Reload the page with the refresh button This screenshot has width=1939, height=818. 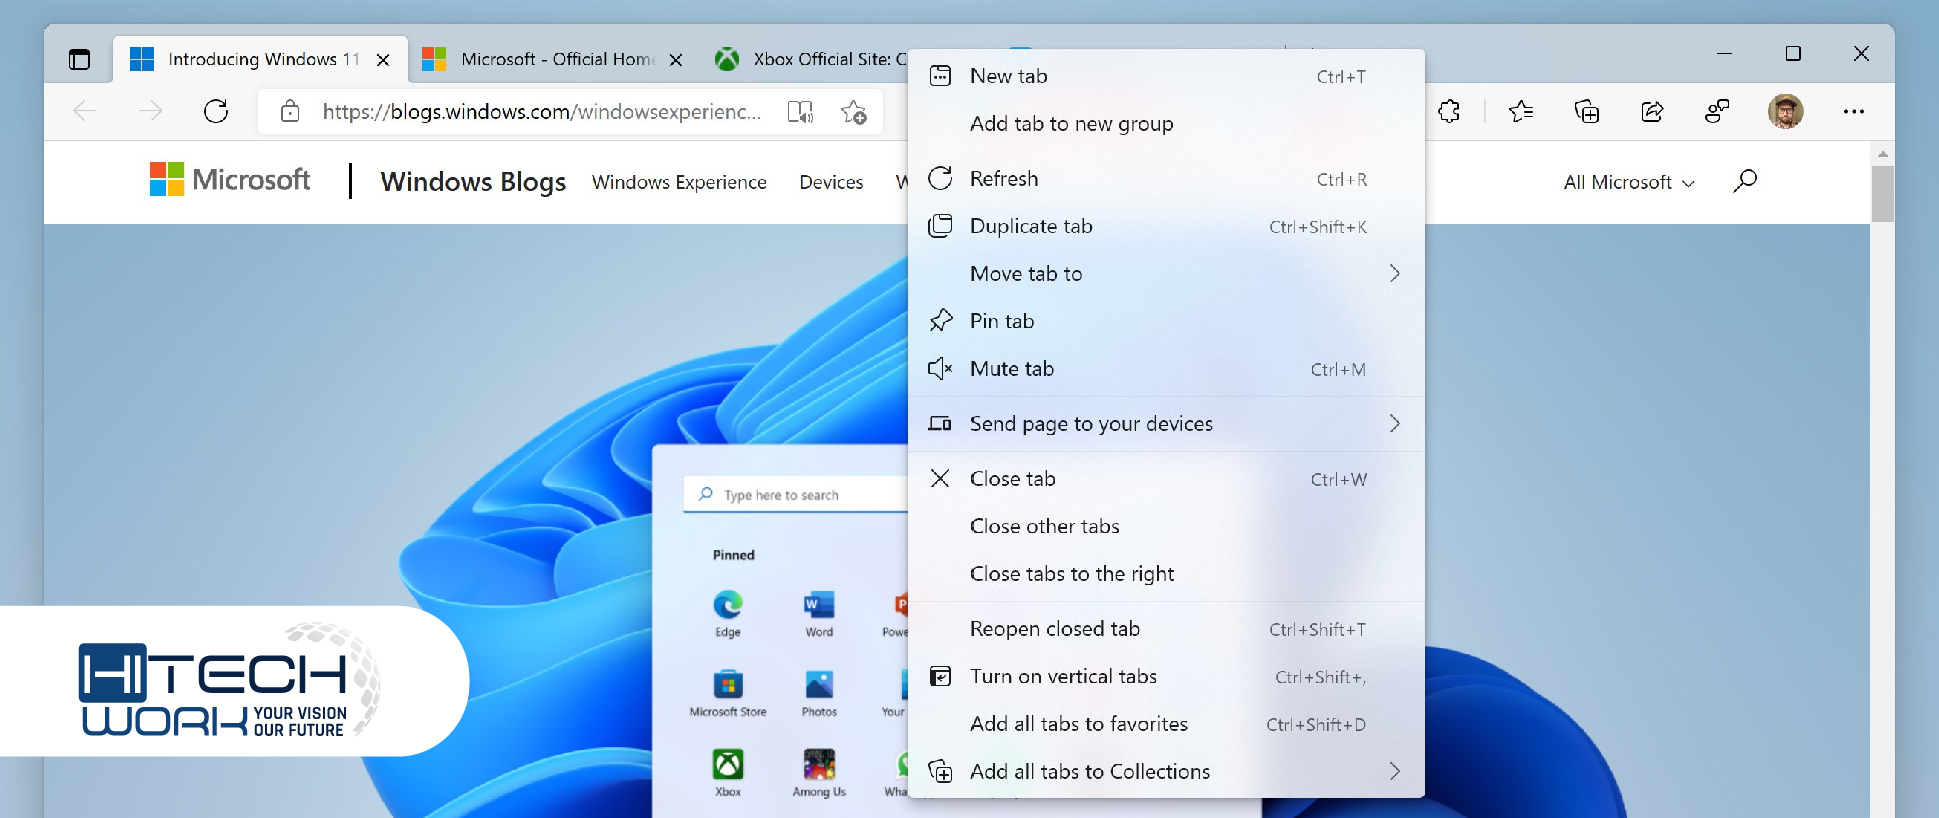[x=216, y=111]
